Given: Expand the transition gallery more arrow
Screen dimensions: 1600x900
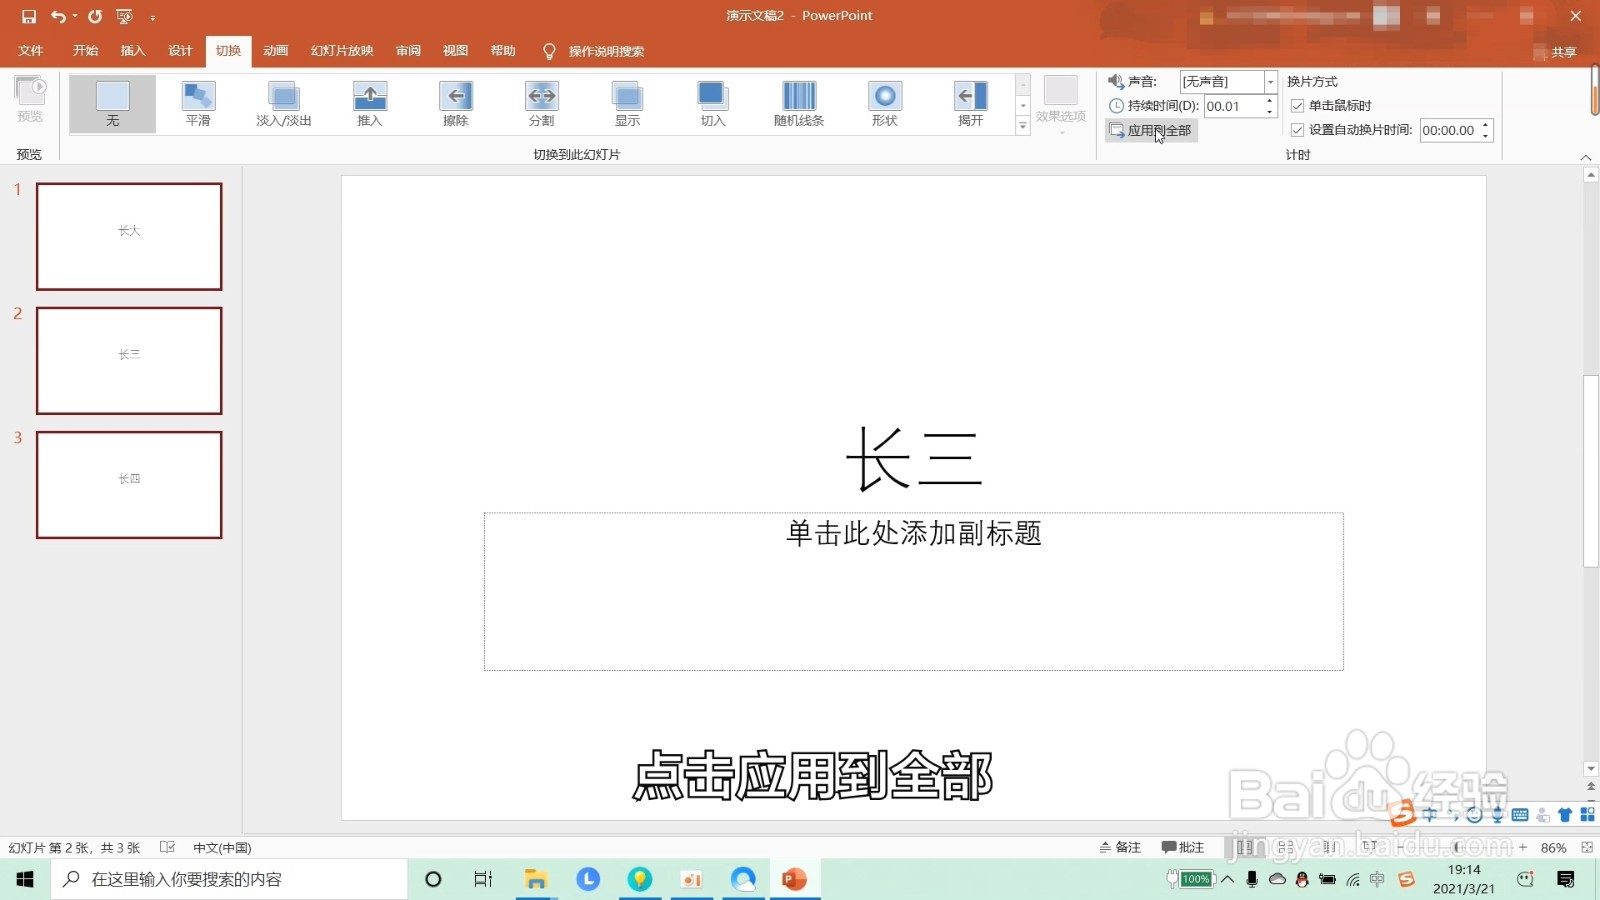Looking at the screenshot, I should (1023, 125).
